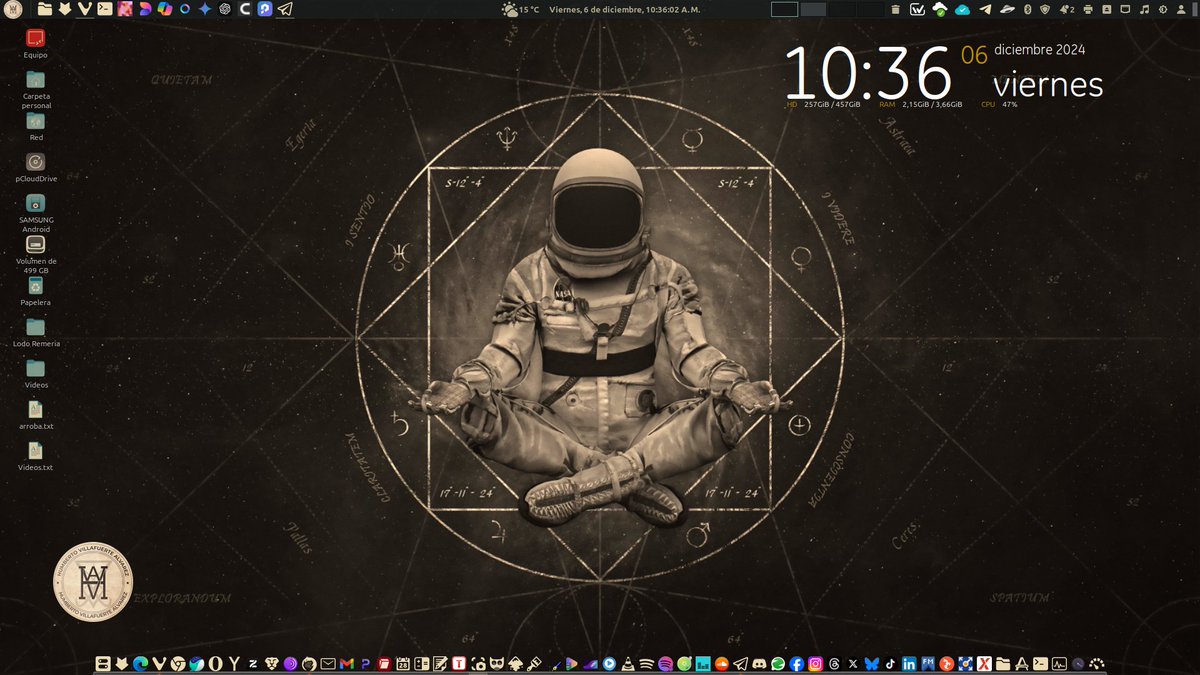Image resolution: width=1200 pixels, height=675 pixels.
Task: Open the Bluetooth tray applet
Action: (1028, 9)
